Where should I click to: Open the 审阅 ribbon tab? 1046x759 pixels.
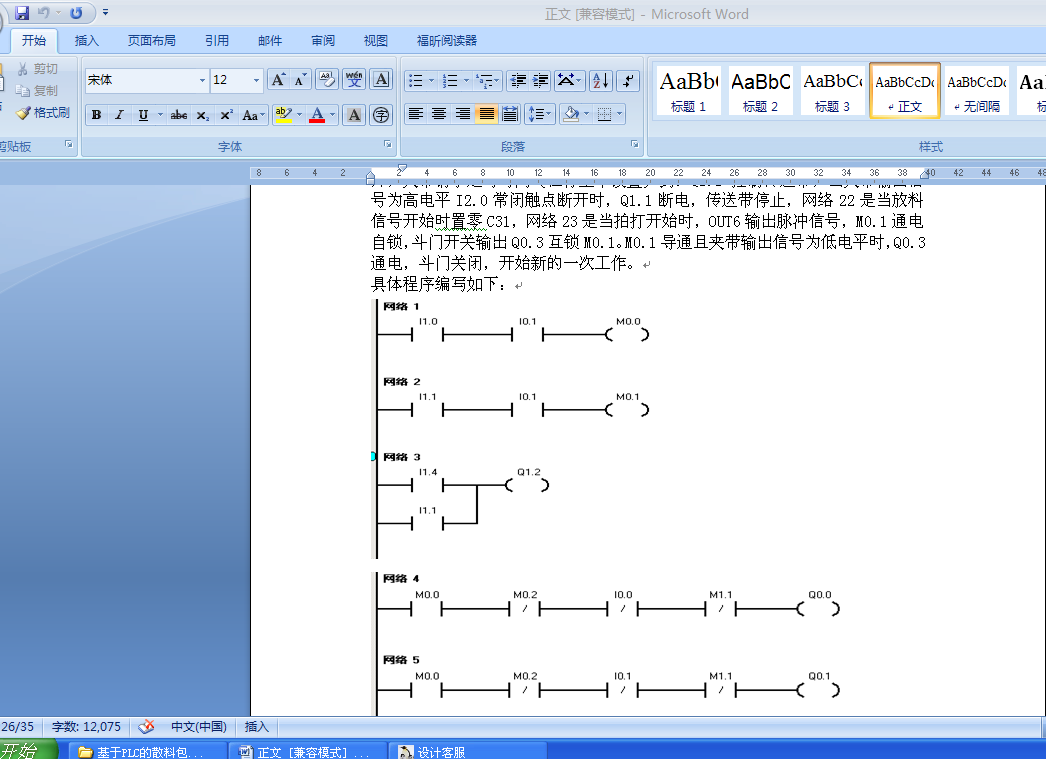tap(323, 41)
